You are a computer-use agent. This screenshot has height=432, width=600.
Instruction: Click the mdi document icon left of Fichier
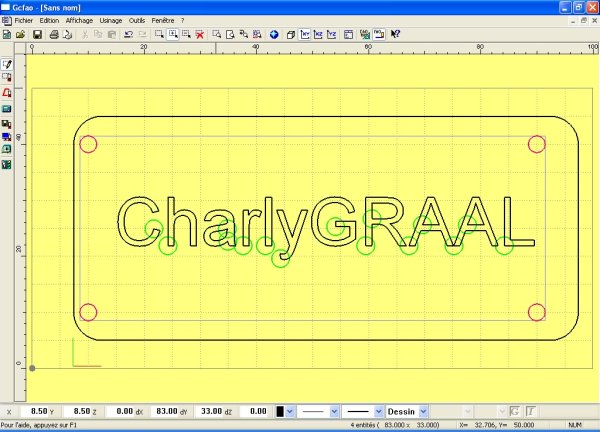pyautogui.click(x=7, y=21)
